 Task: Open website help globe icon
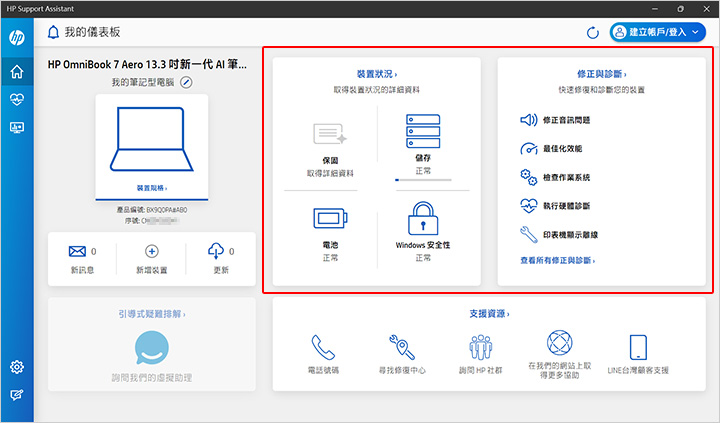(x=559, y=343)
